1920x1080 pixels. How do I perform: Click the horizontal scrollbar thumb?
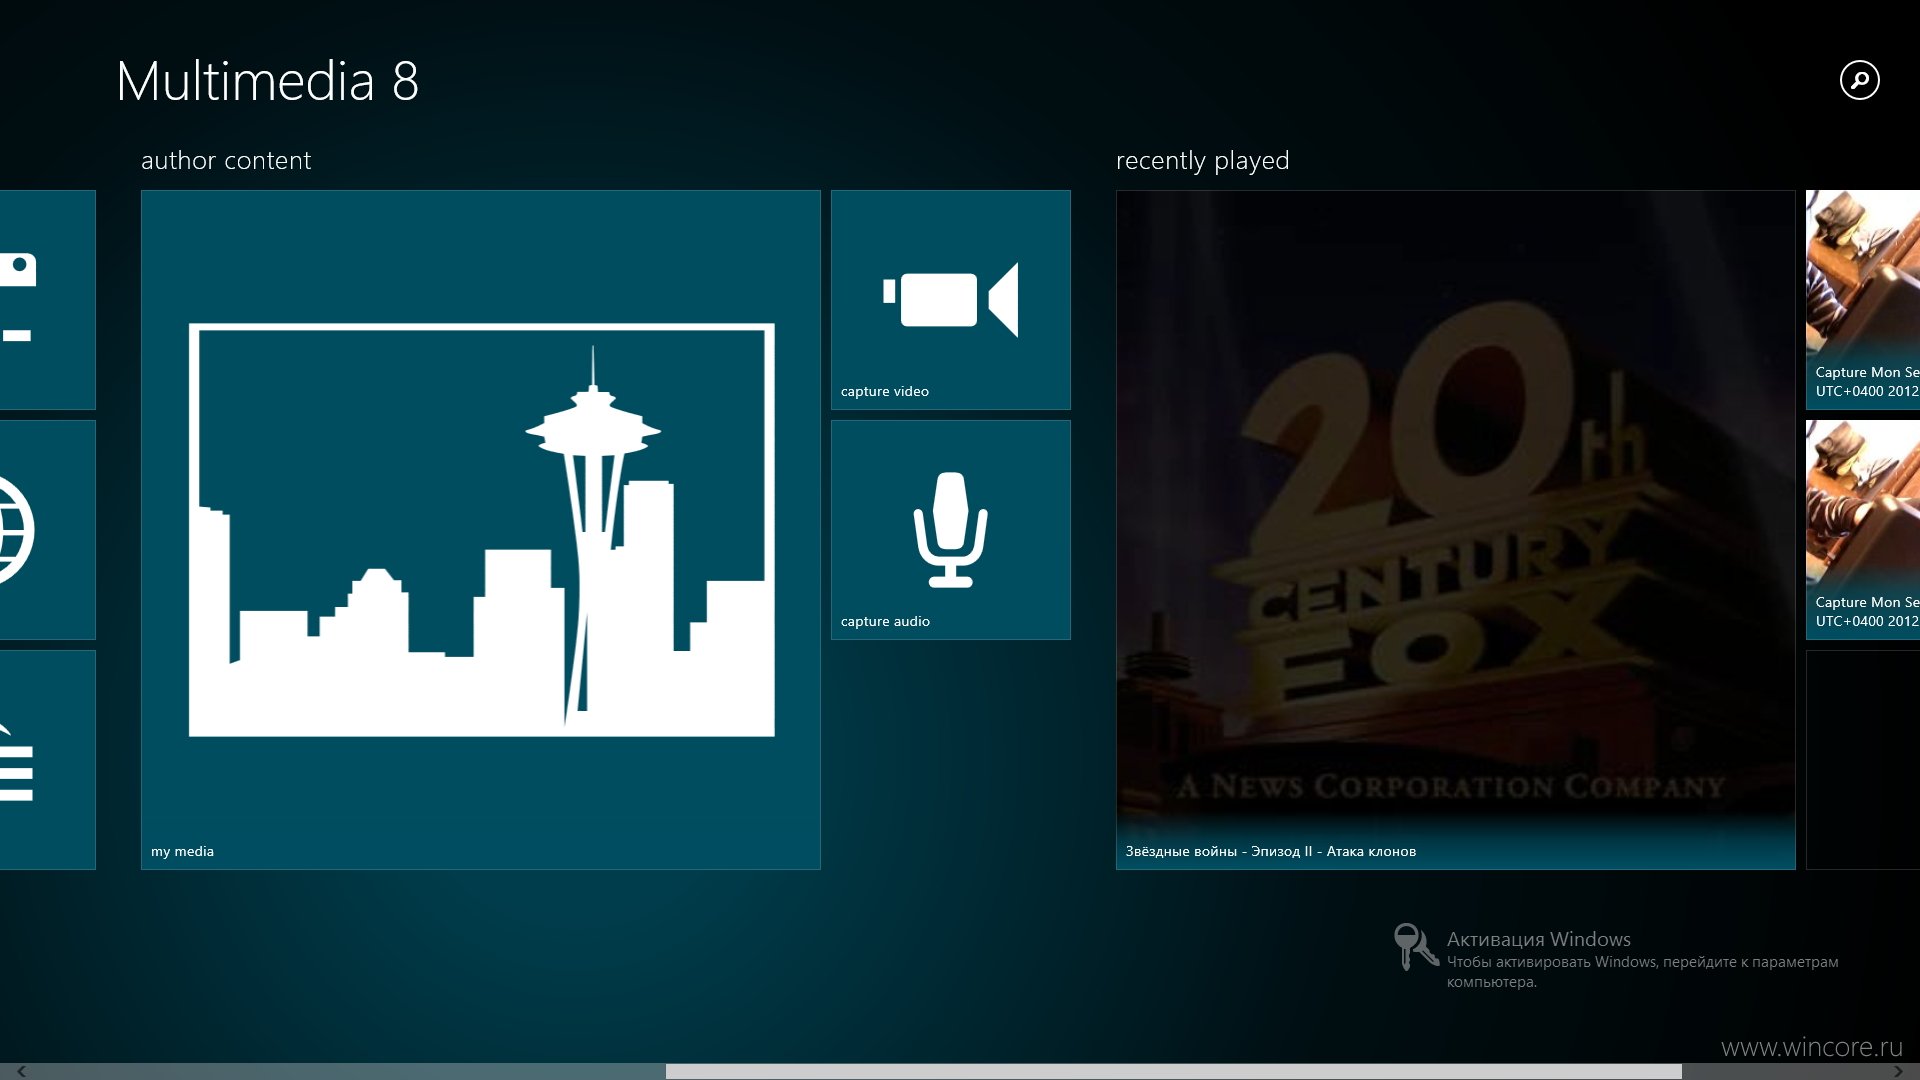click(x=1174, y=1071)
